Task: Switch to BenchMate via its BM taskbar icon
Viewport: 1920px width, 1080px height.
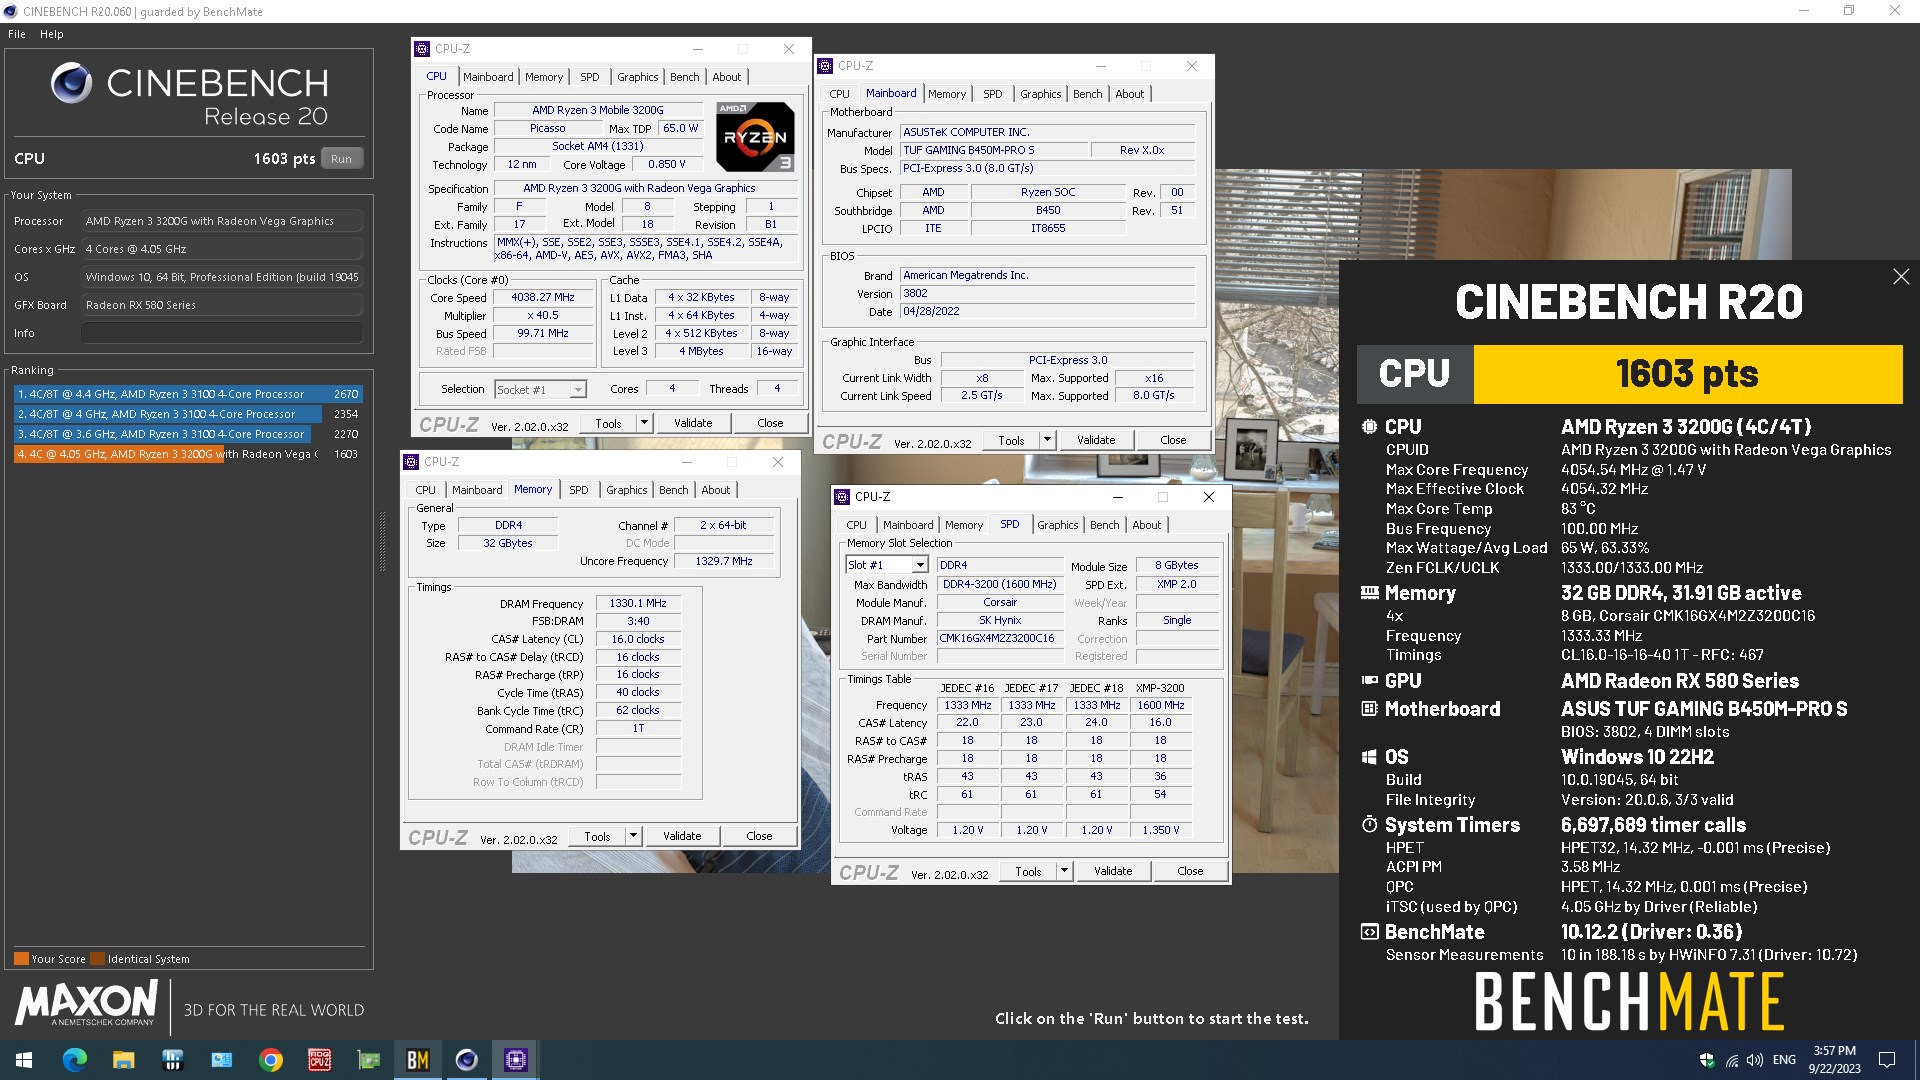Action: point(418,1060)
